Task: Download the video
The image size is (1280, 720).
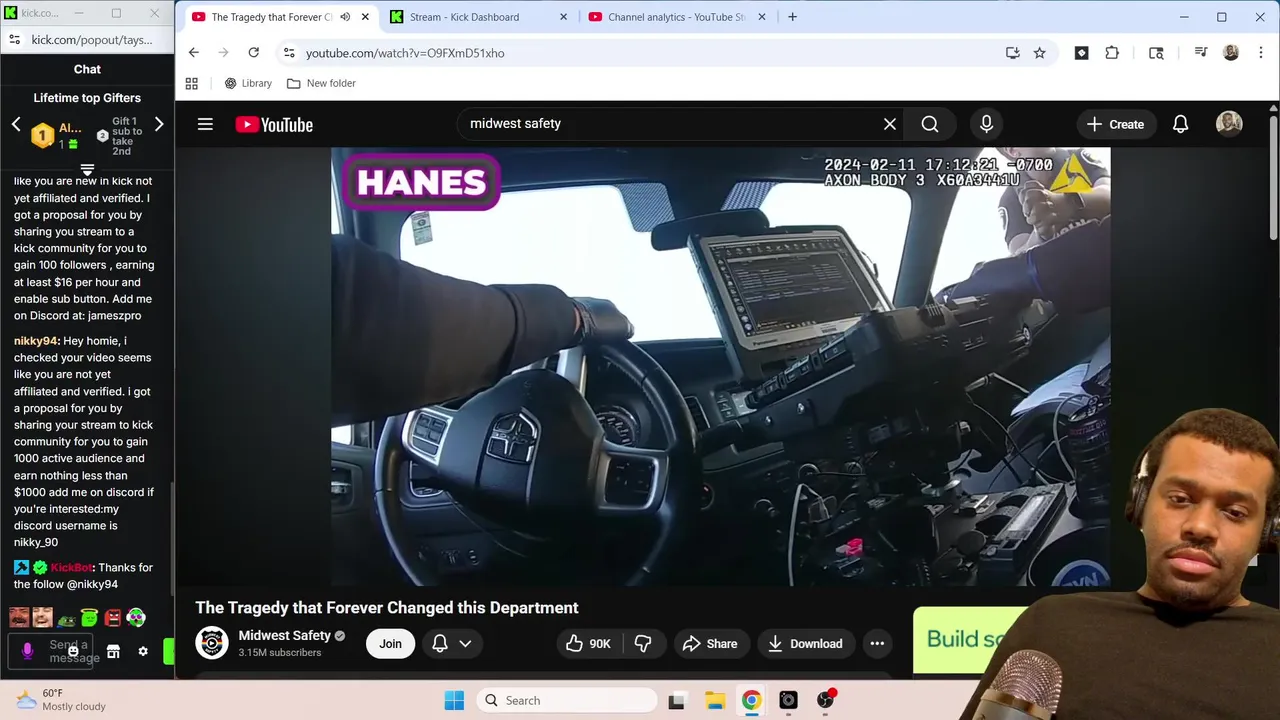Action: click(805, 644)
